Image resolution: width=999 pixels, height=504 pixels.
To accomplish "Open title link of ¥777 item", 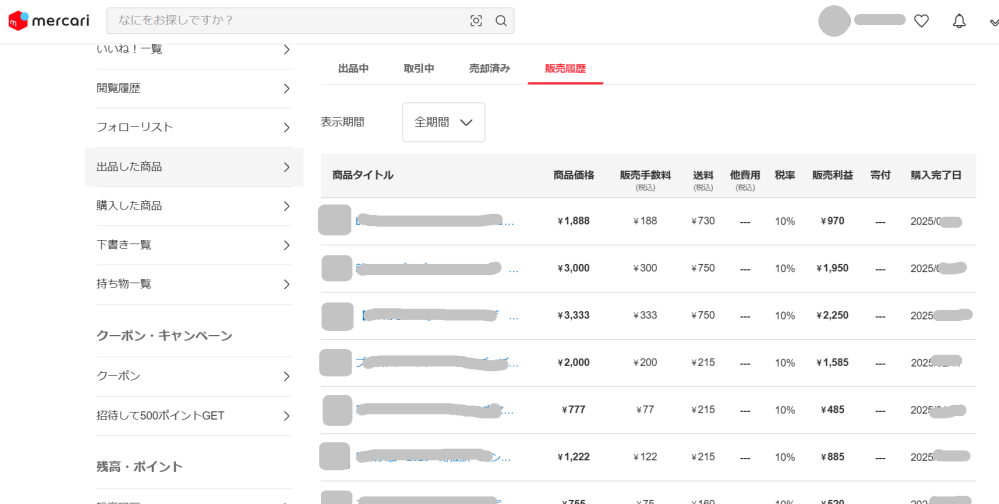I will 435,410.
